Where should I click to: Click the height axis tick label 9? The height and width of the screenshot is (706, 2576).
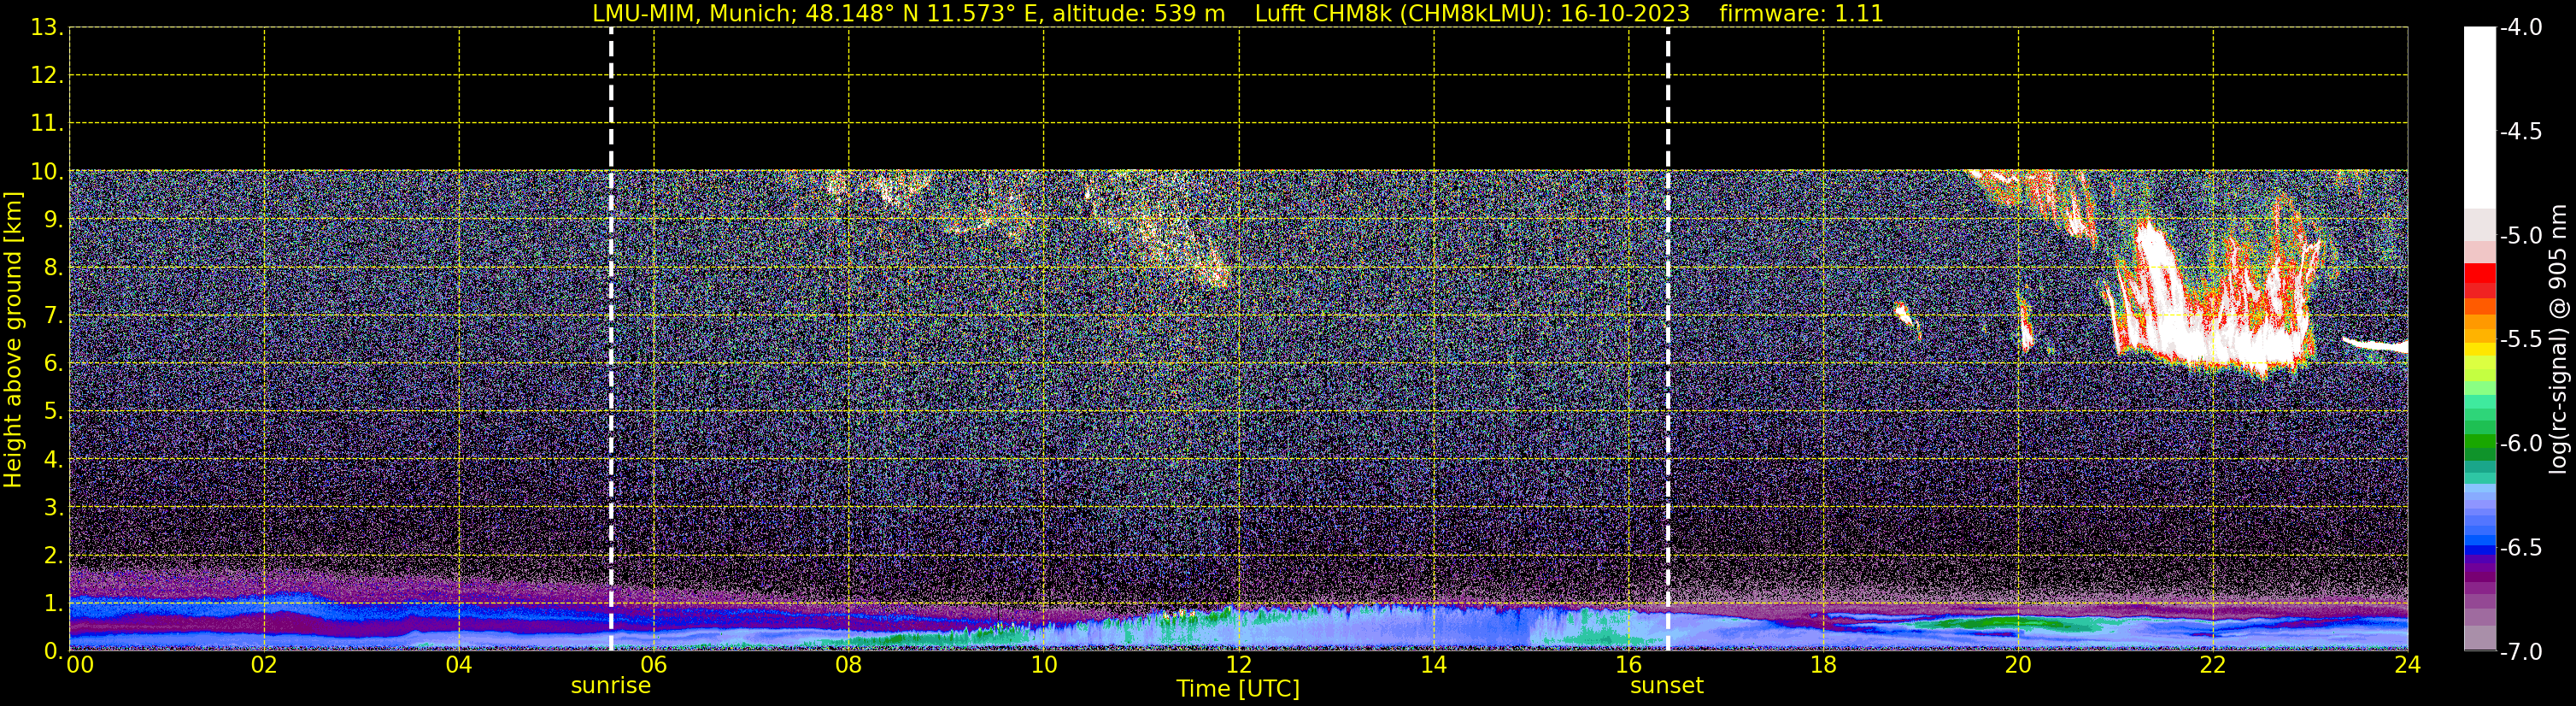[x=52, y=220]
